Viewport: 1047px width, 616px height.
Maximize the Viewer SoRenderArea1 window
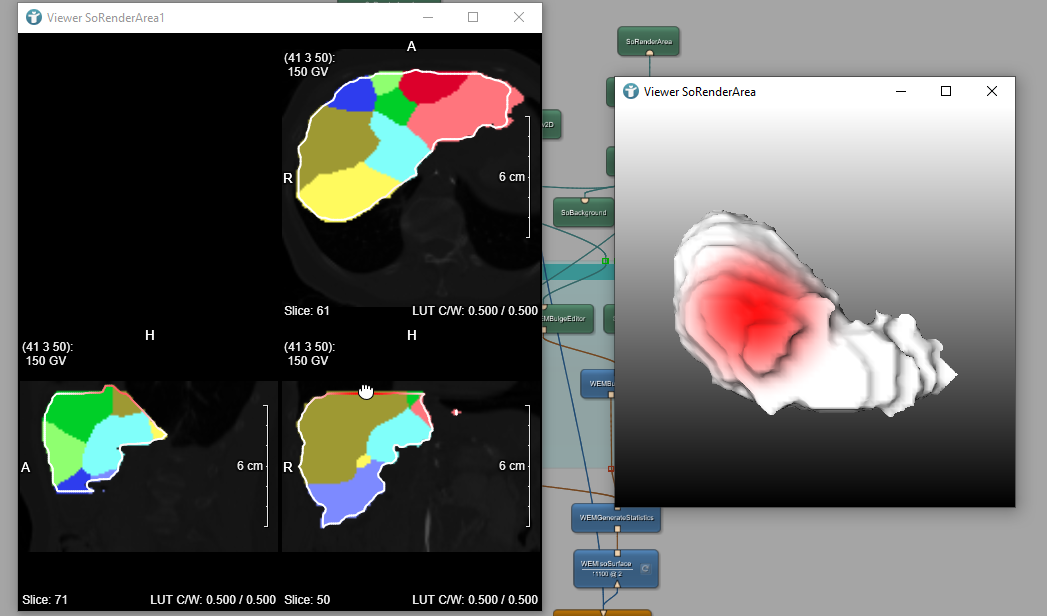(x=473, y=17)
